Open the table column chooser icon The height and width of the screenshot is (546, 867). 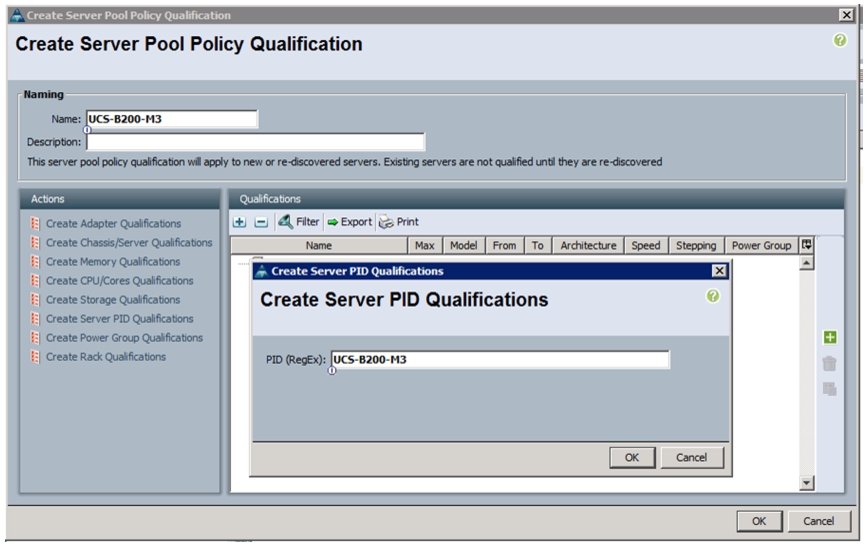807,245
